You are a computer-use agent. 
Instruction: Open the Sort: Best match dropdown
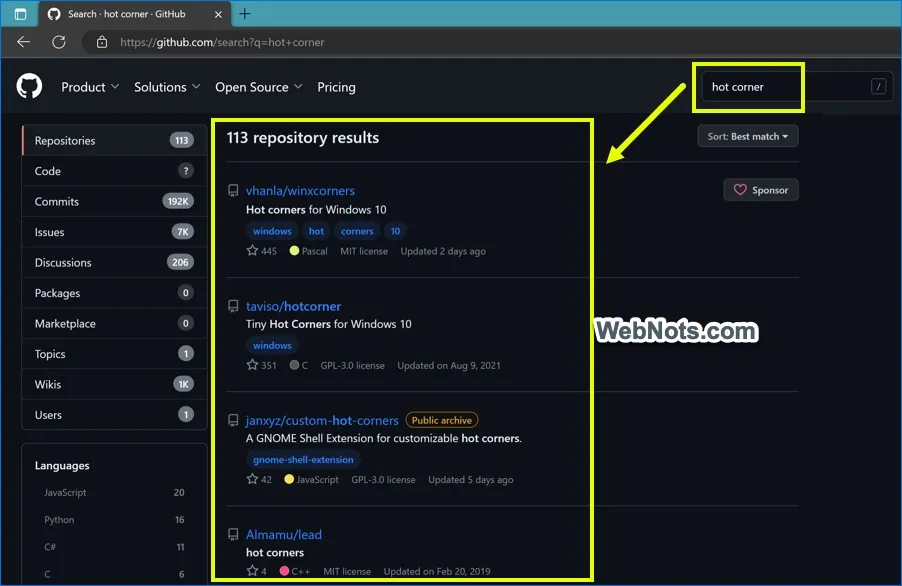click(x=747, y=136)
